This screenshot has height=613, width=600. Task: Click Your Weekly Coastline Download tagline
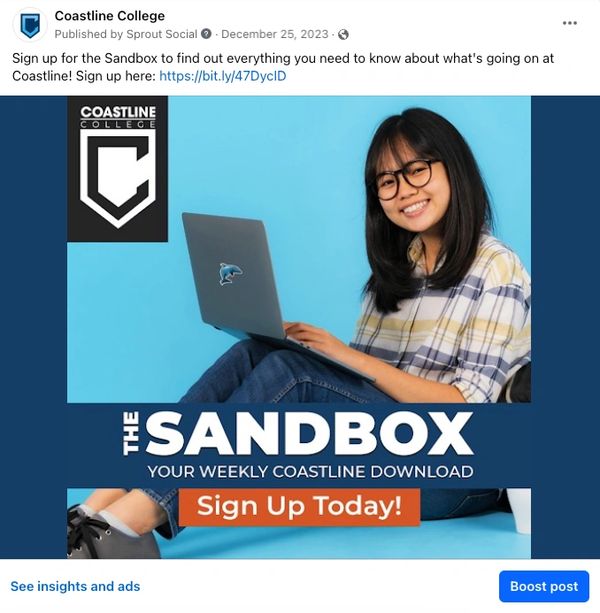click(x=310, y=471)
